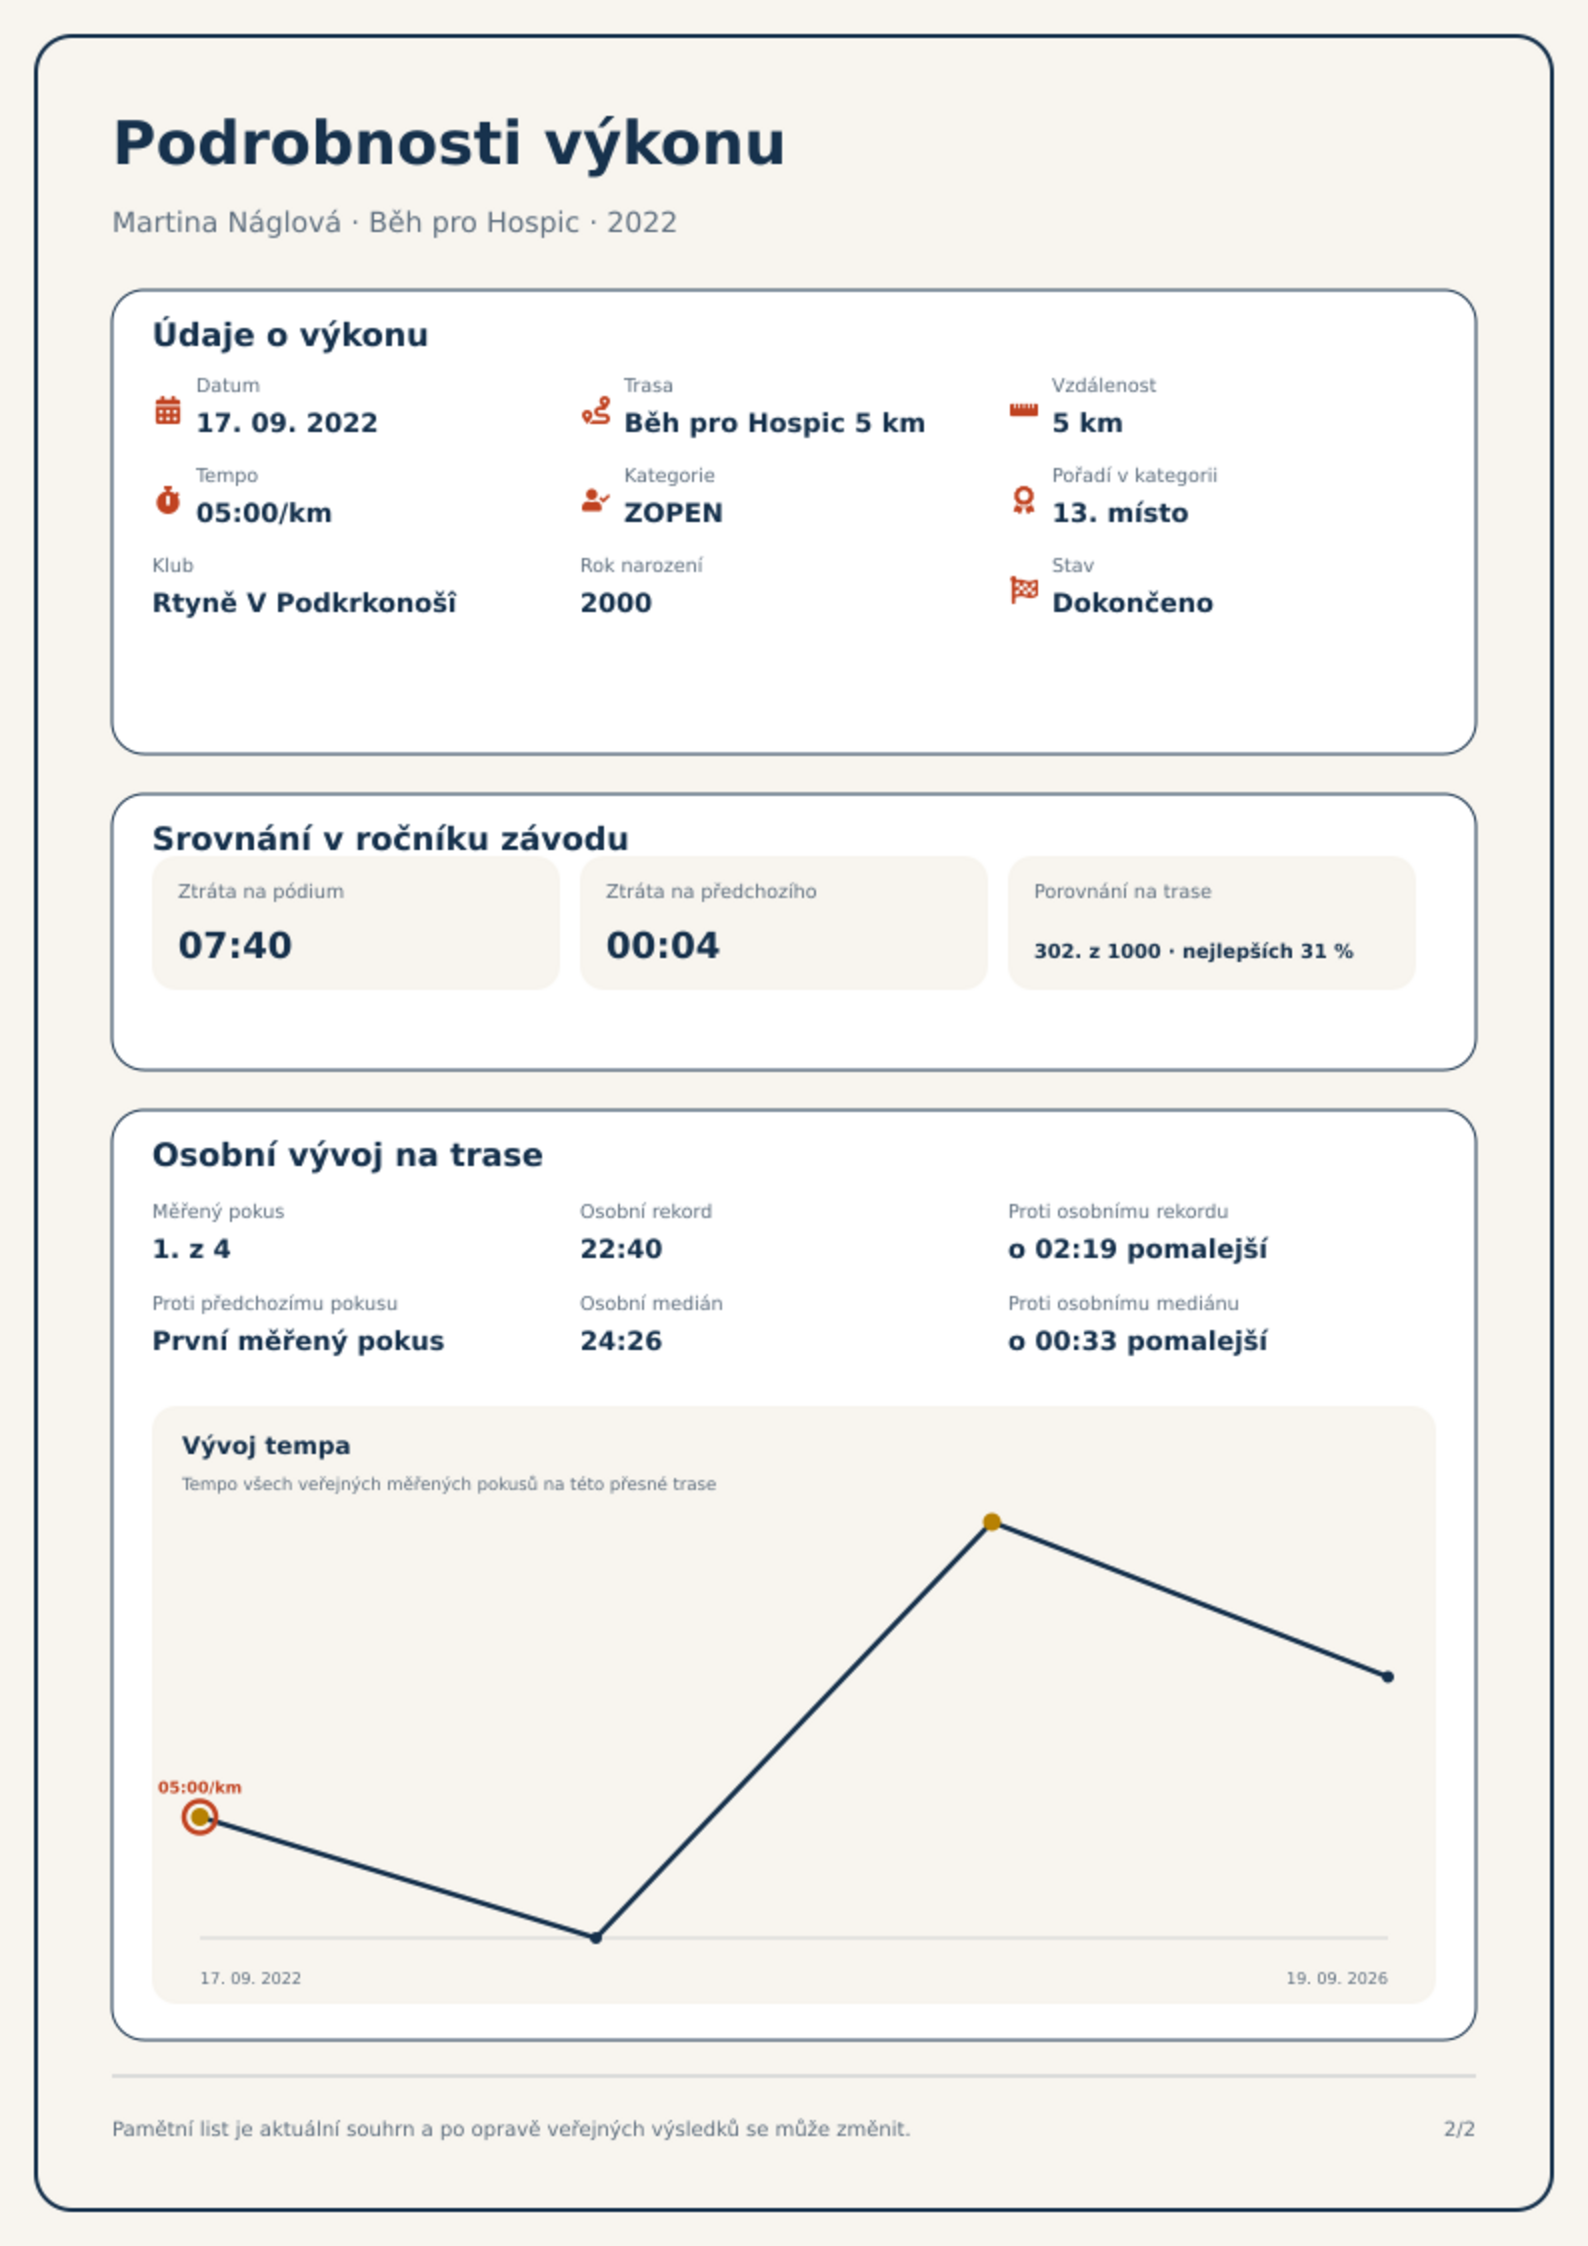Click the Porovnání na trase card

tap(1212, 923)
